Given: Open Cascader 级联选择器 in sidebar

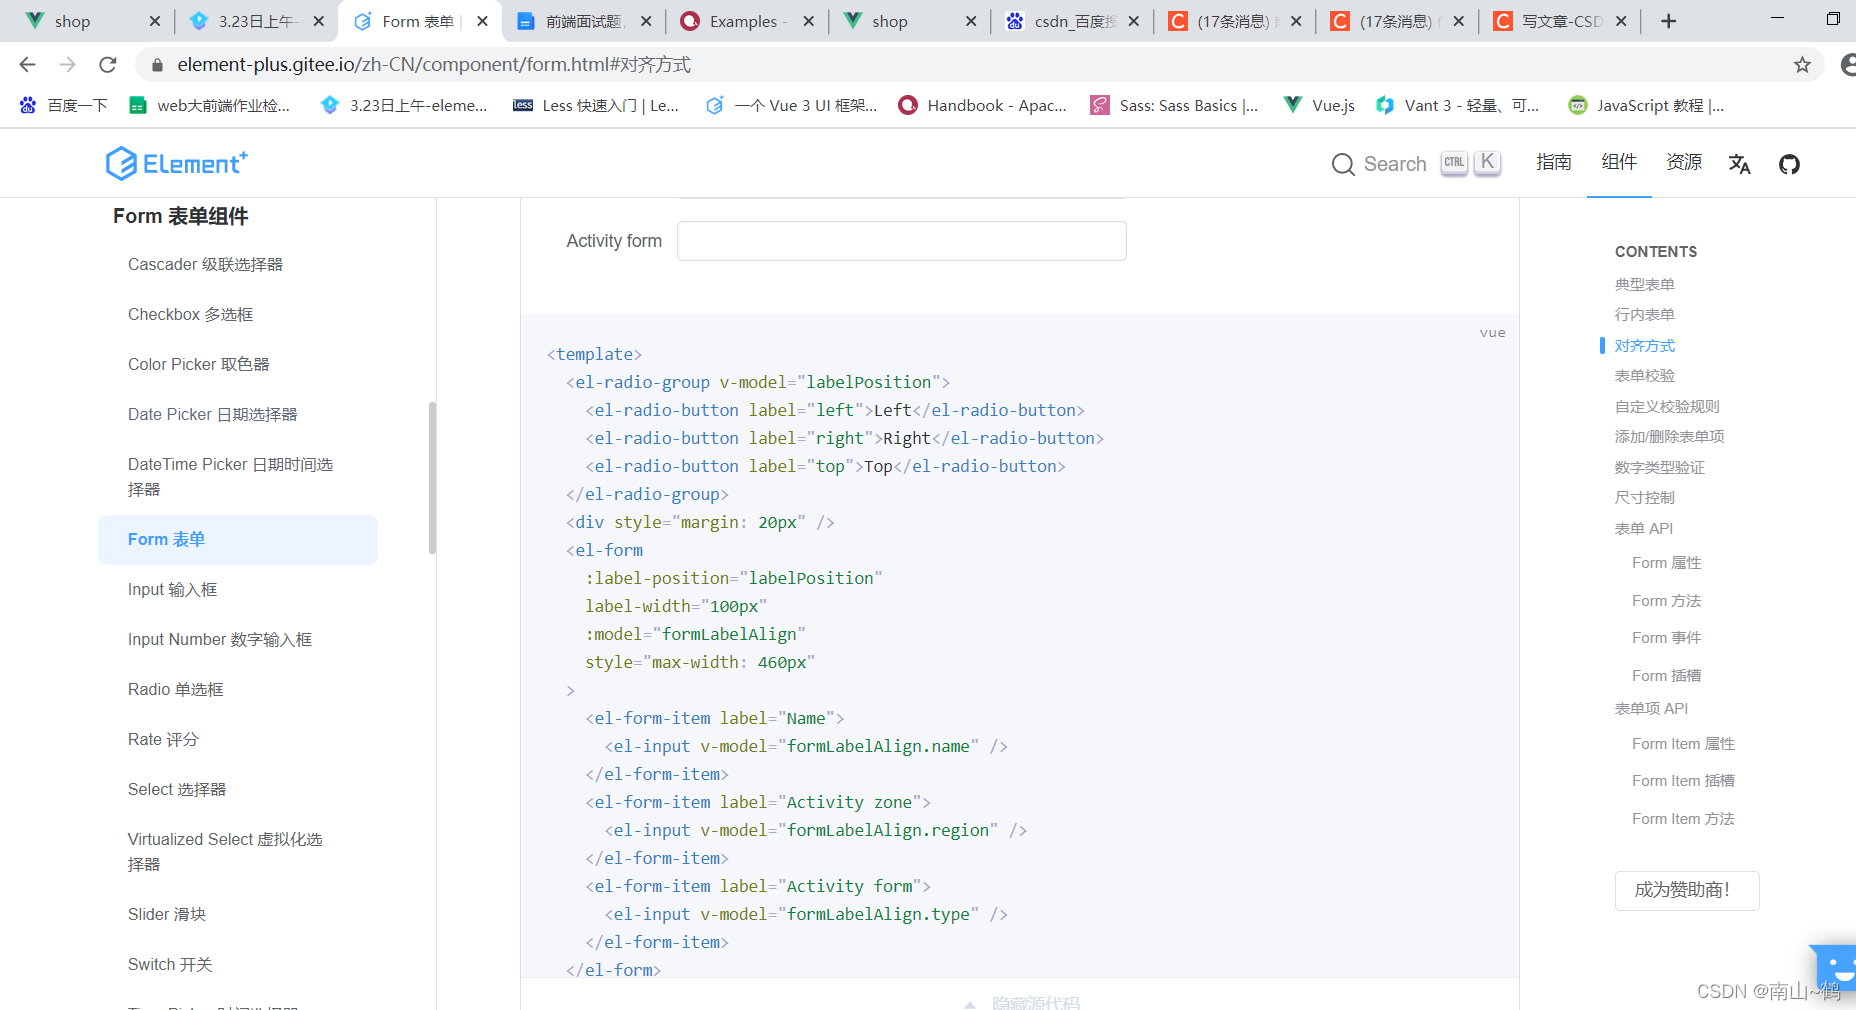Looking at the screenshot, I should (205, 264).
